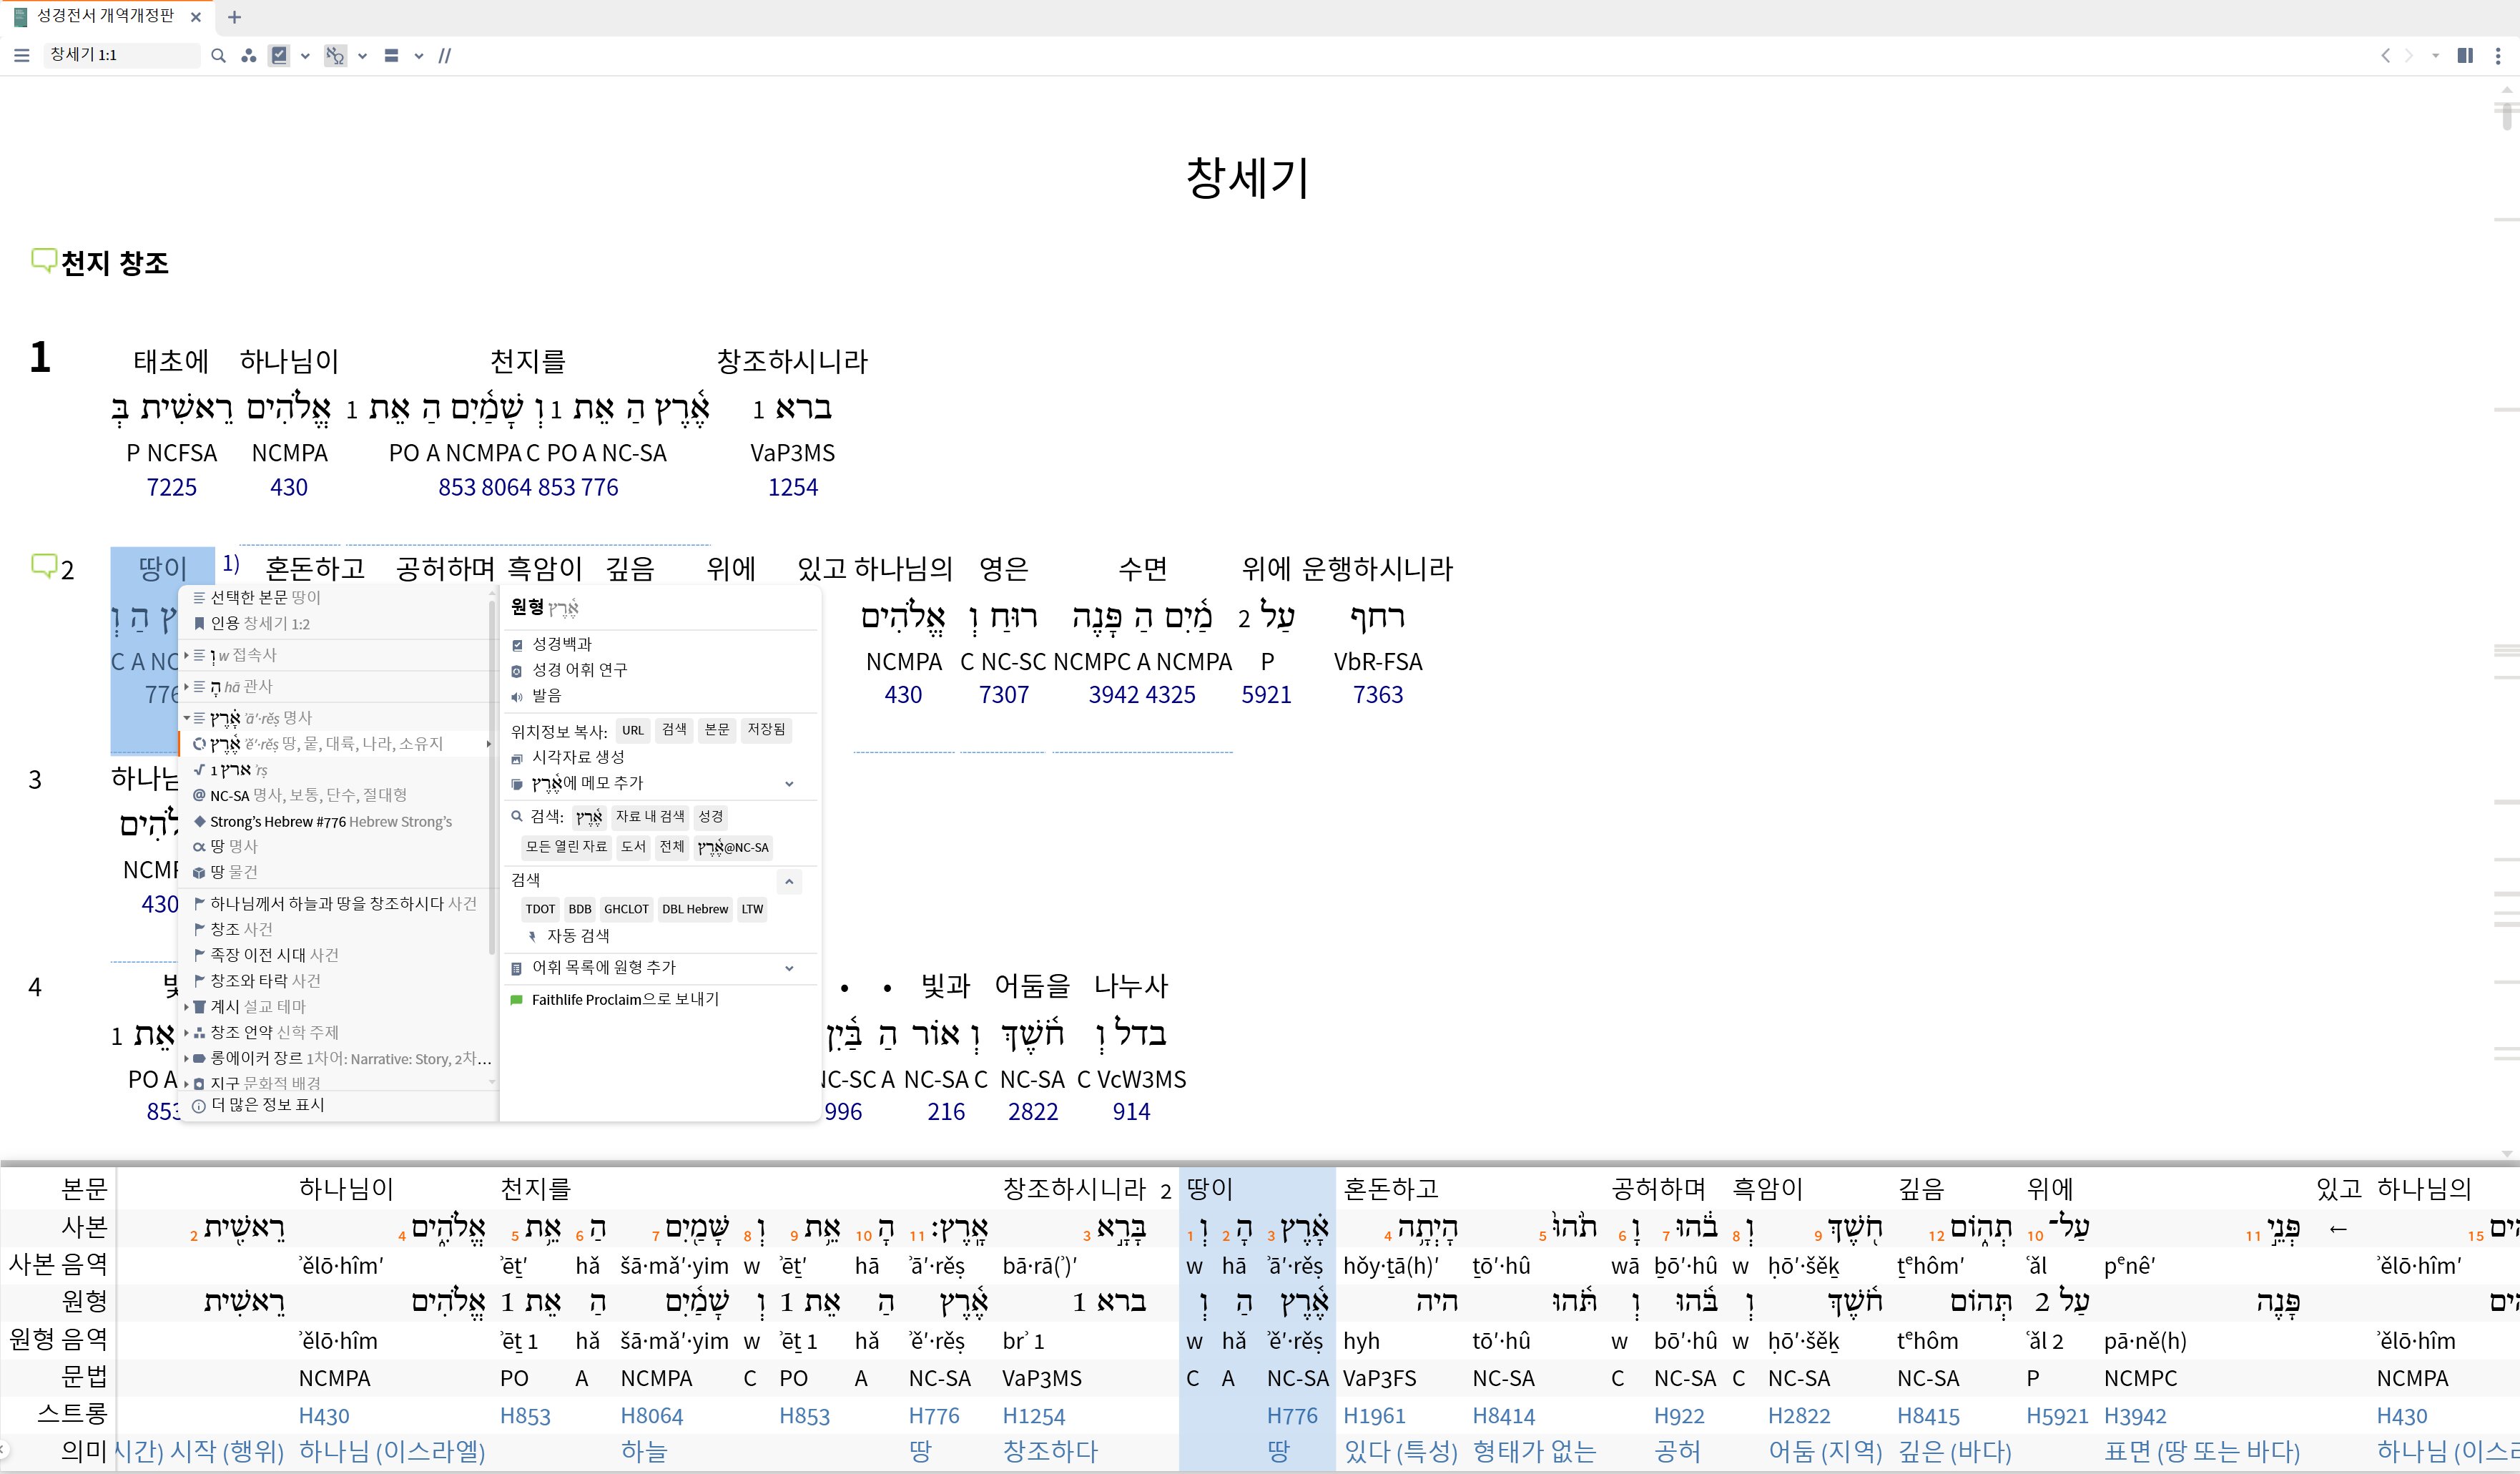Go back with the navigation left arrow
Image resolution: width=2520 pixels, height=1474 pixels.
click(x=2385, y=56)
